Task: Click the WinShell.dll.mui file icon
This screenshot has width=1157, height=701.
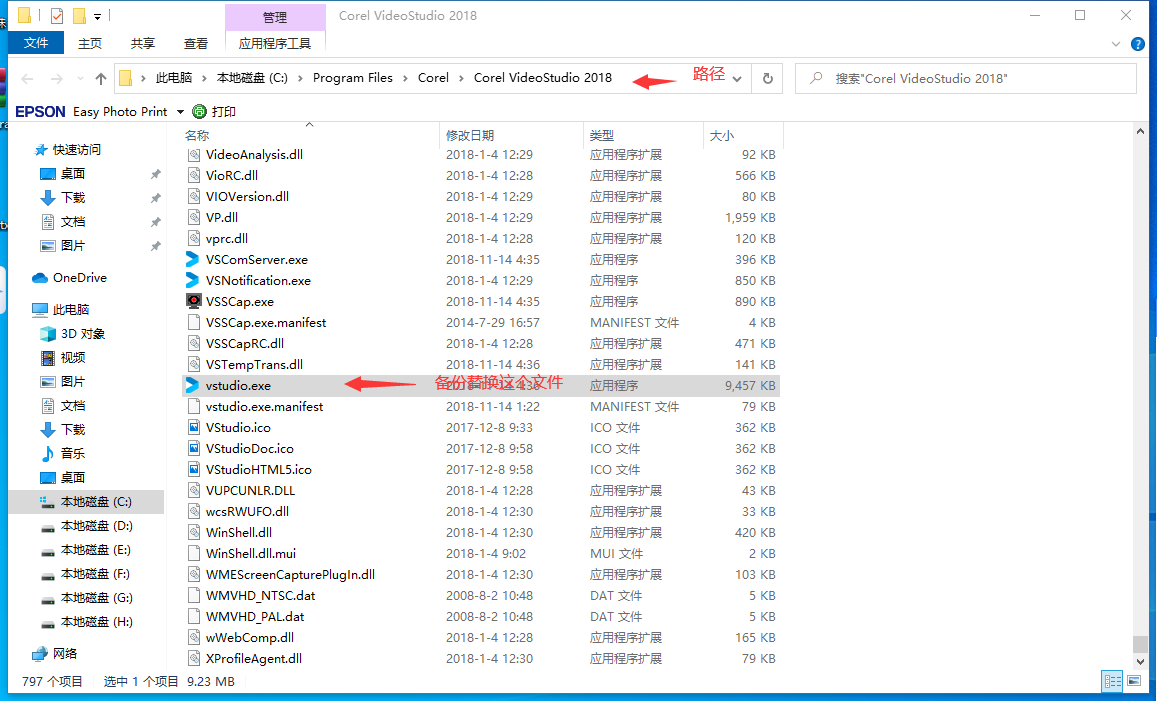Action: (x=193, y=553)
